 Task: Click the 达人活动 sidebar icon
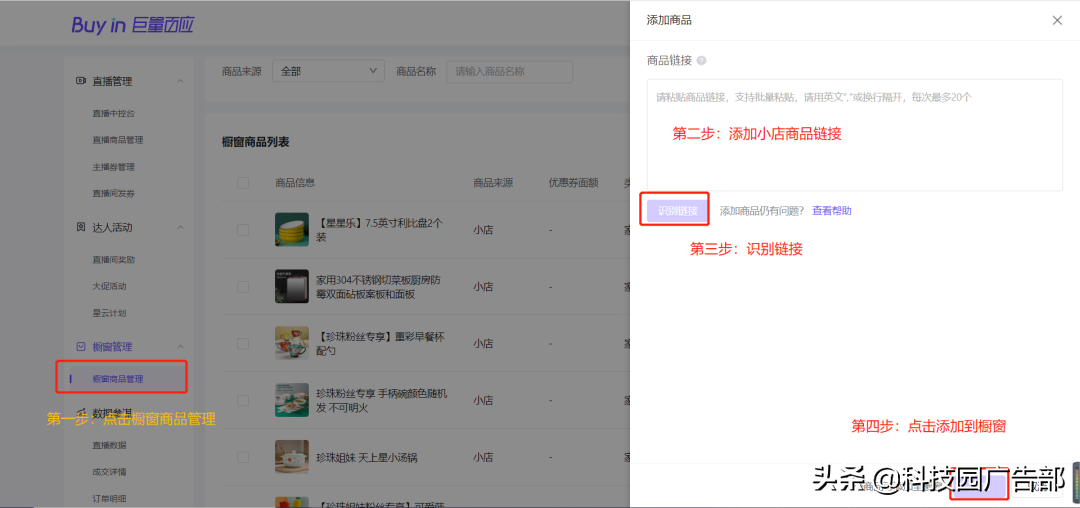point(80,227)
